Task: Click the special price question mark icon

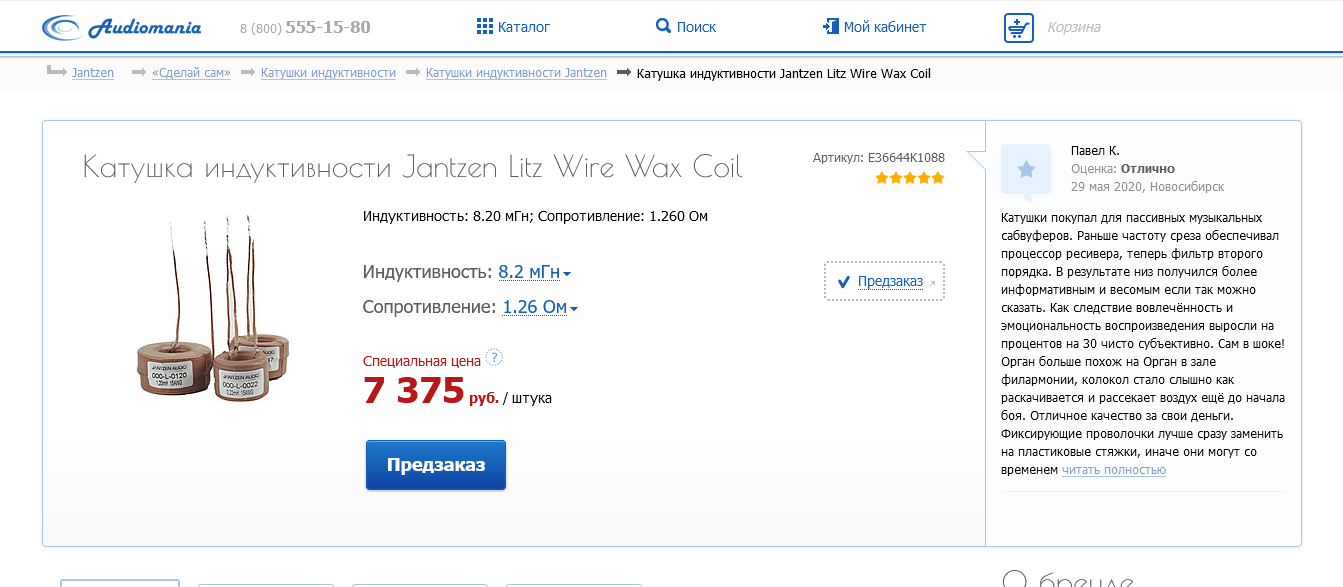Action: [494, 358]
